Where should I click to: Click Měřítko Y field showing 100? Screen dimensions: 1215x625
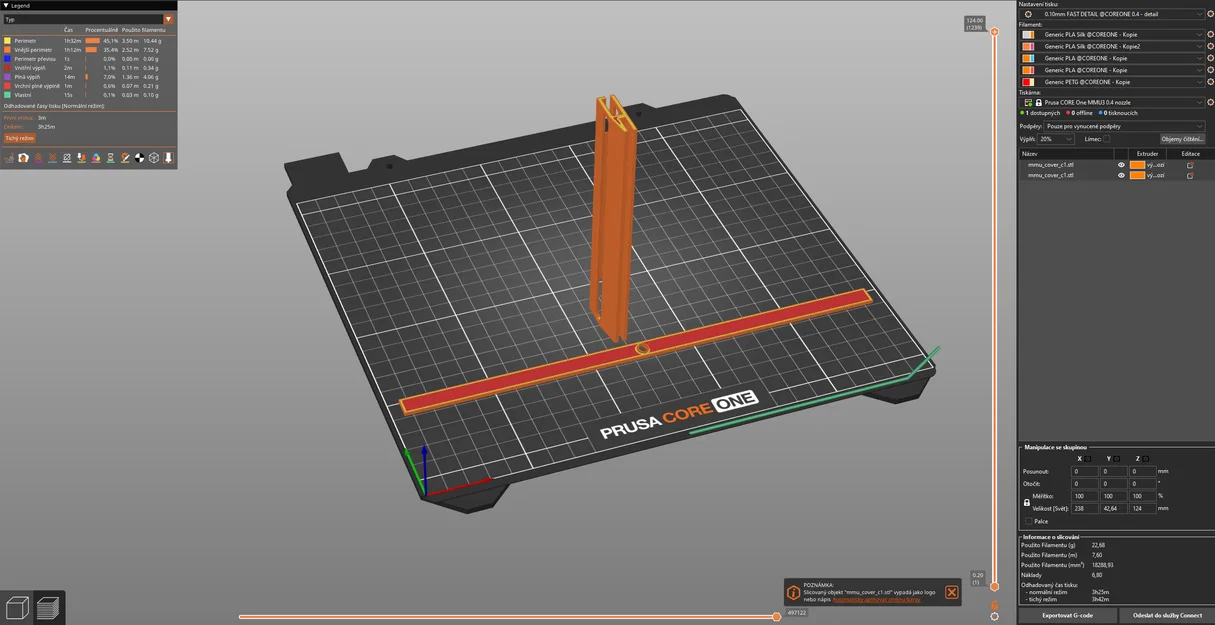pos(1113,496)
